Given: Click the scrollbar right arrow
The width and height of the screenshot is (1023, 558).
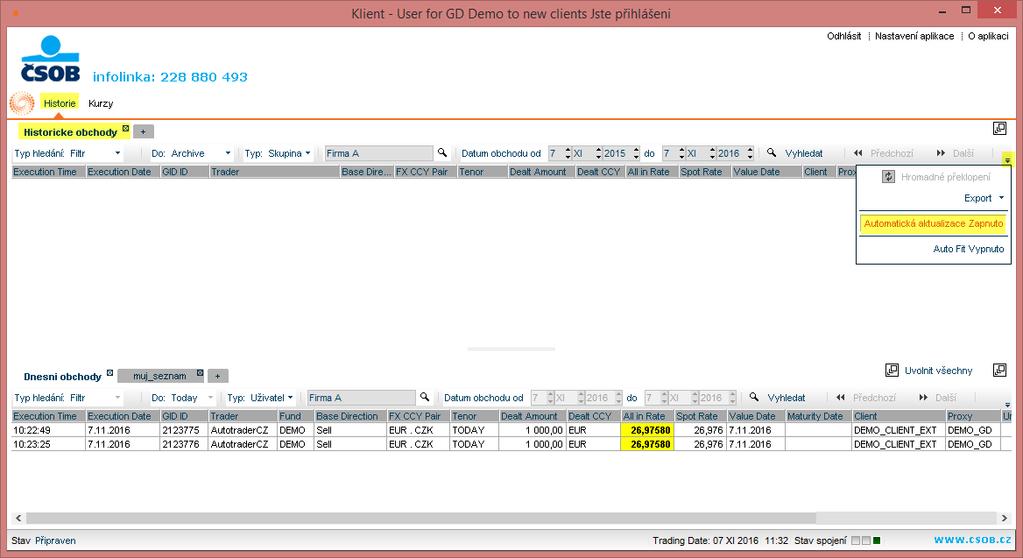Looking at the screenshot, I should (x=1003, y=518).
